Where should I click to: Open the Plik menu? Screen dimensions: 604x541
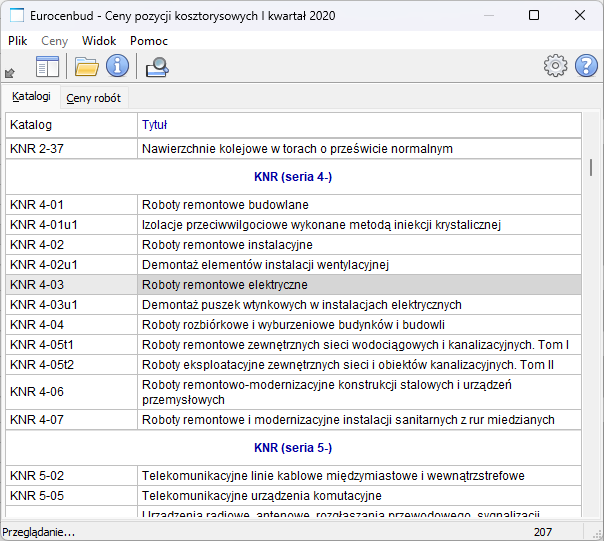tap(18, 41)
